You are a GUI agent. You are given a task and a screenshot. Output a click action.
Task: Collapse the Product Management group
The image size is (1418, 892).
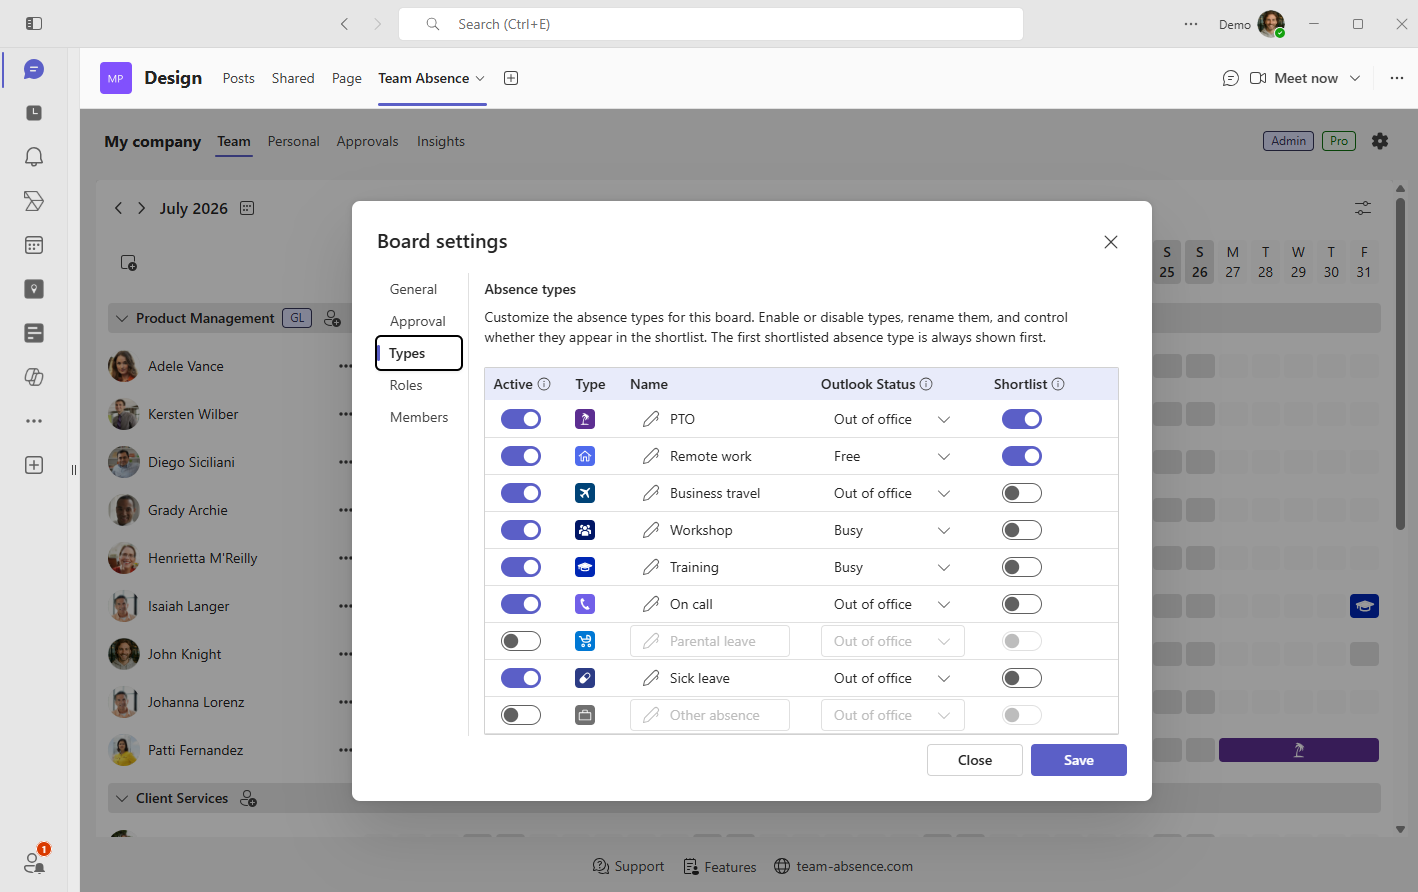[122, 318]
